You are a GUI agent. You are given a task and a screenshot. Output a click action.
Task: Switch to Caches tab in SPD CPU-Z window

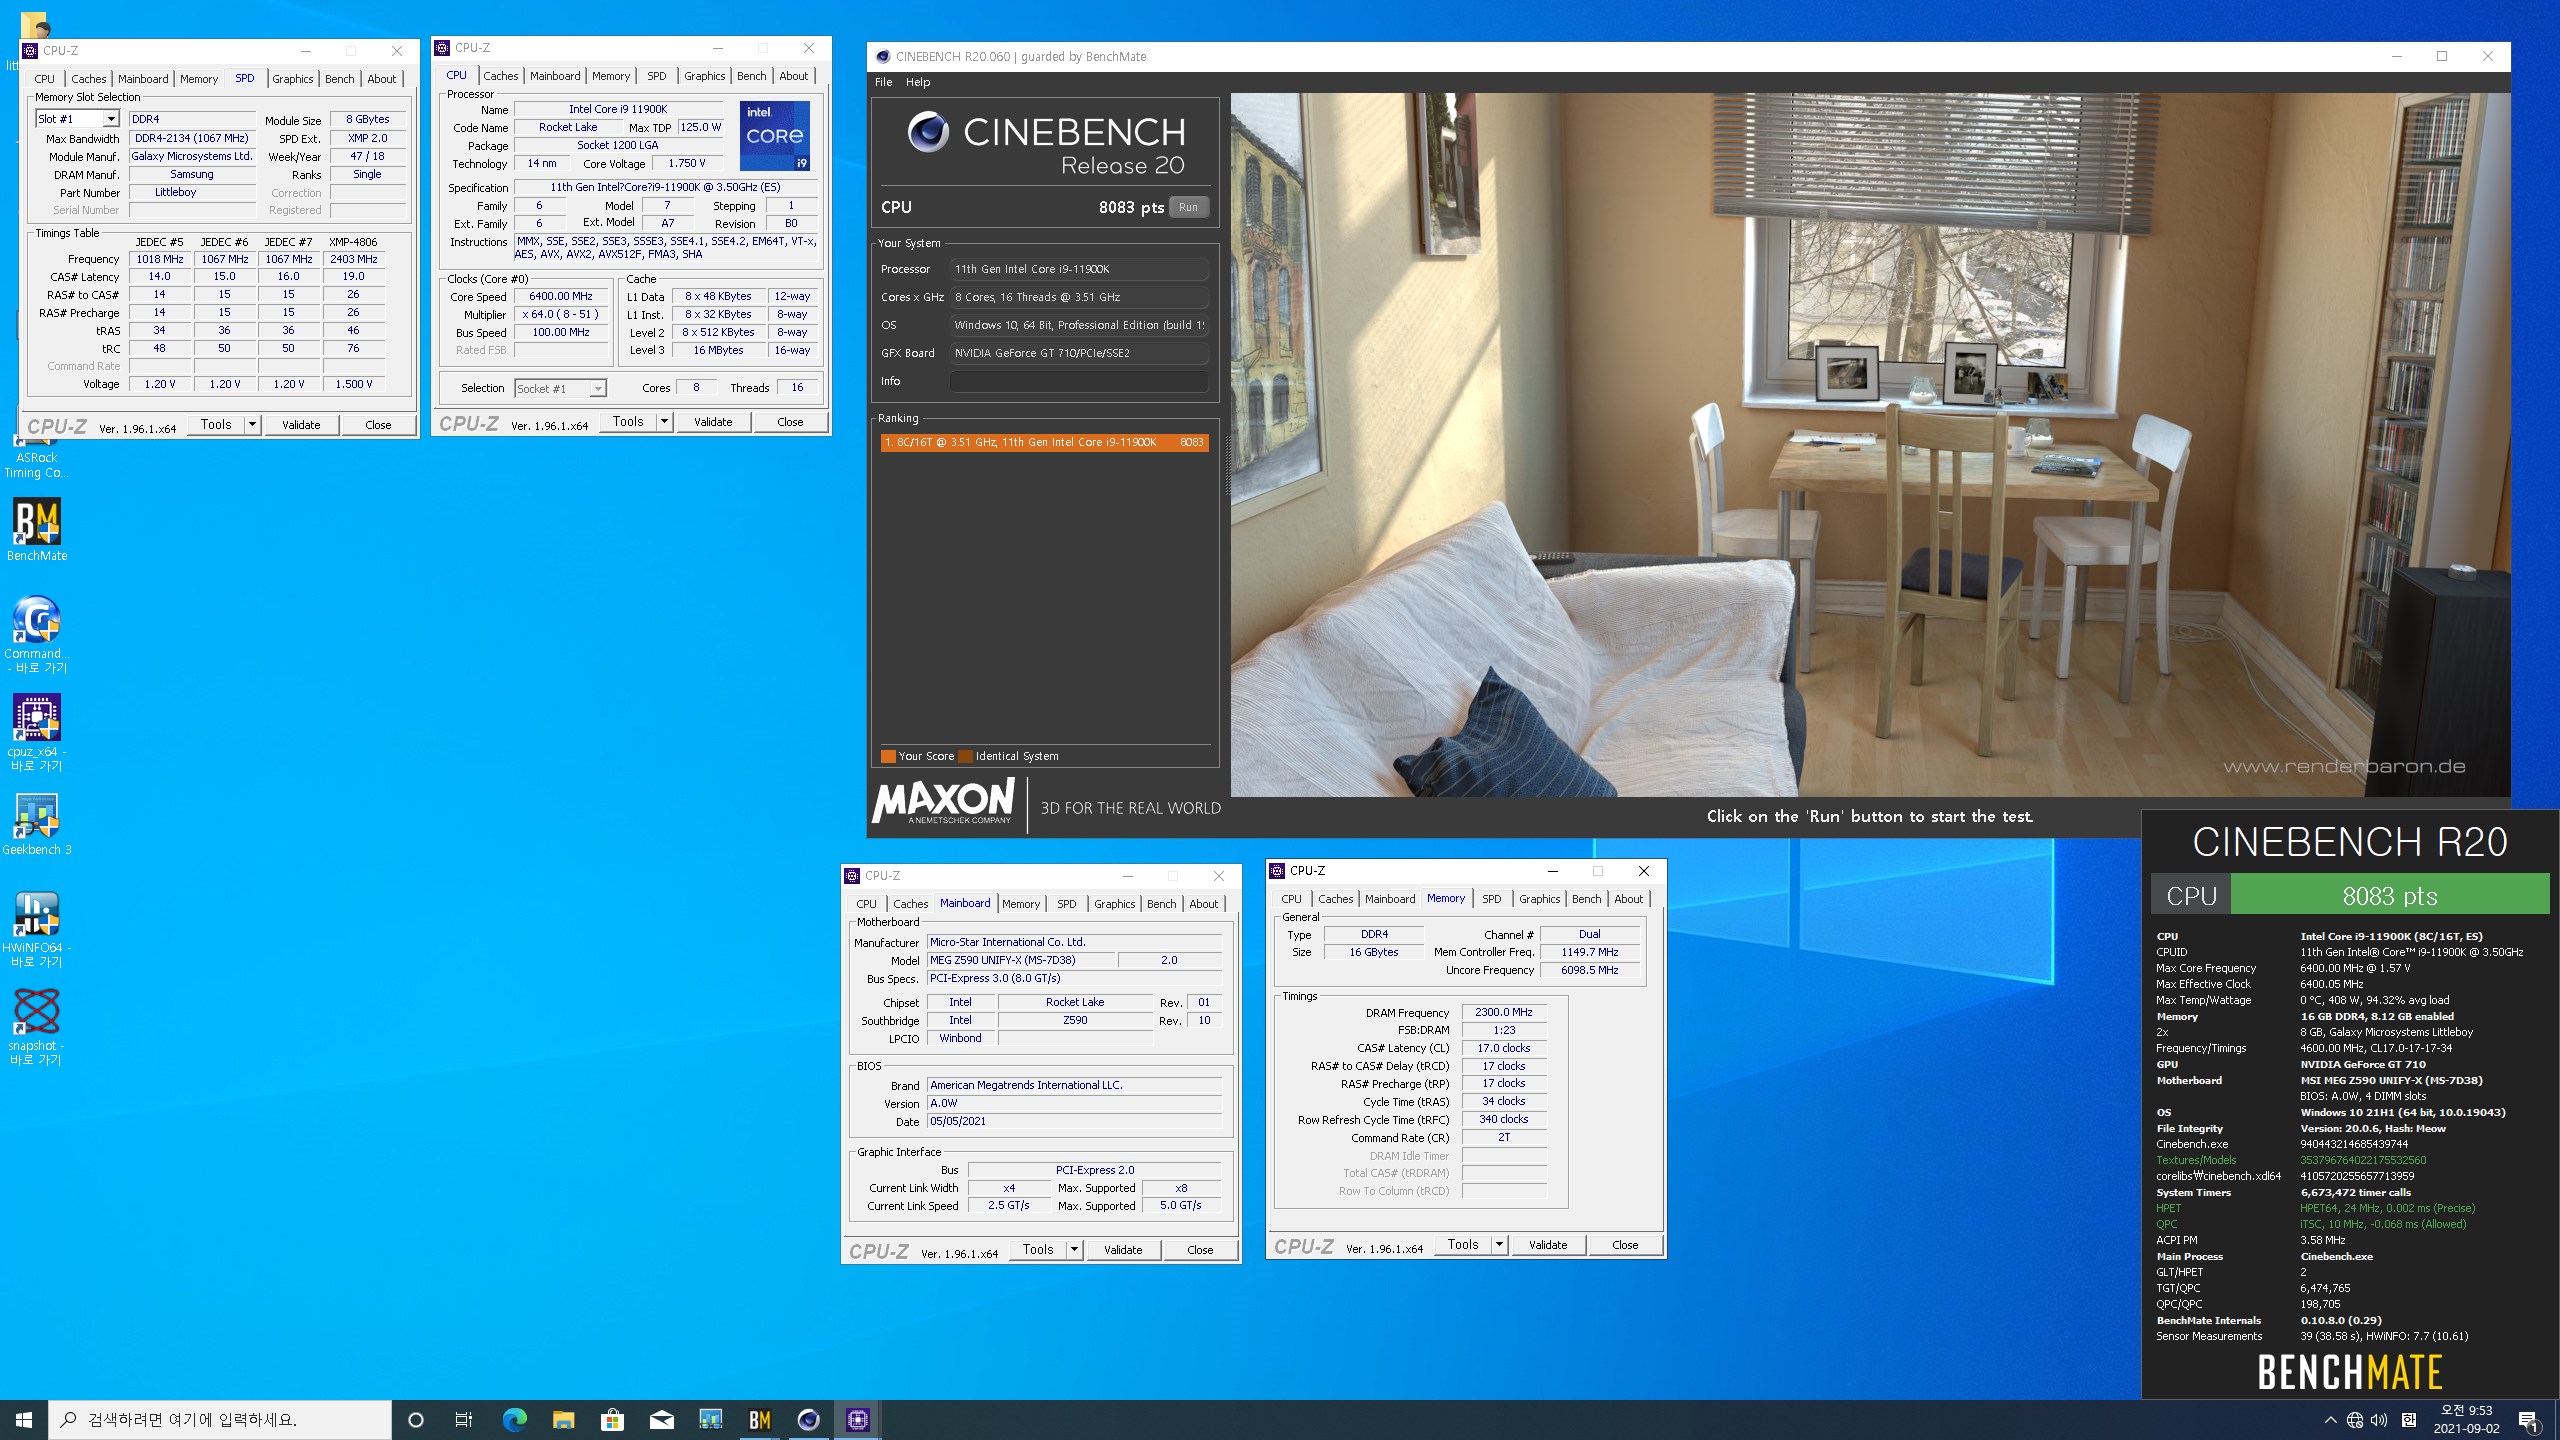[88, 79]
